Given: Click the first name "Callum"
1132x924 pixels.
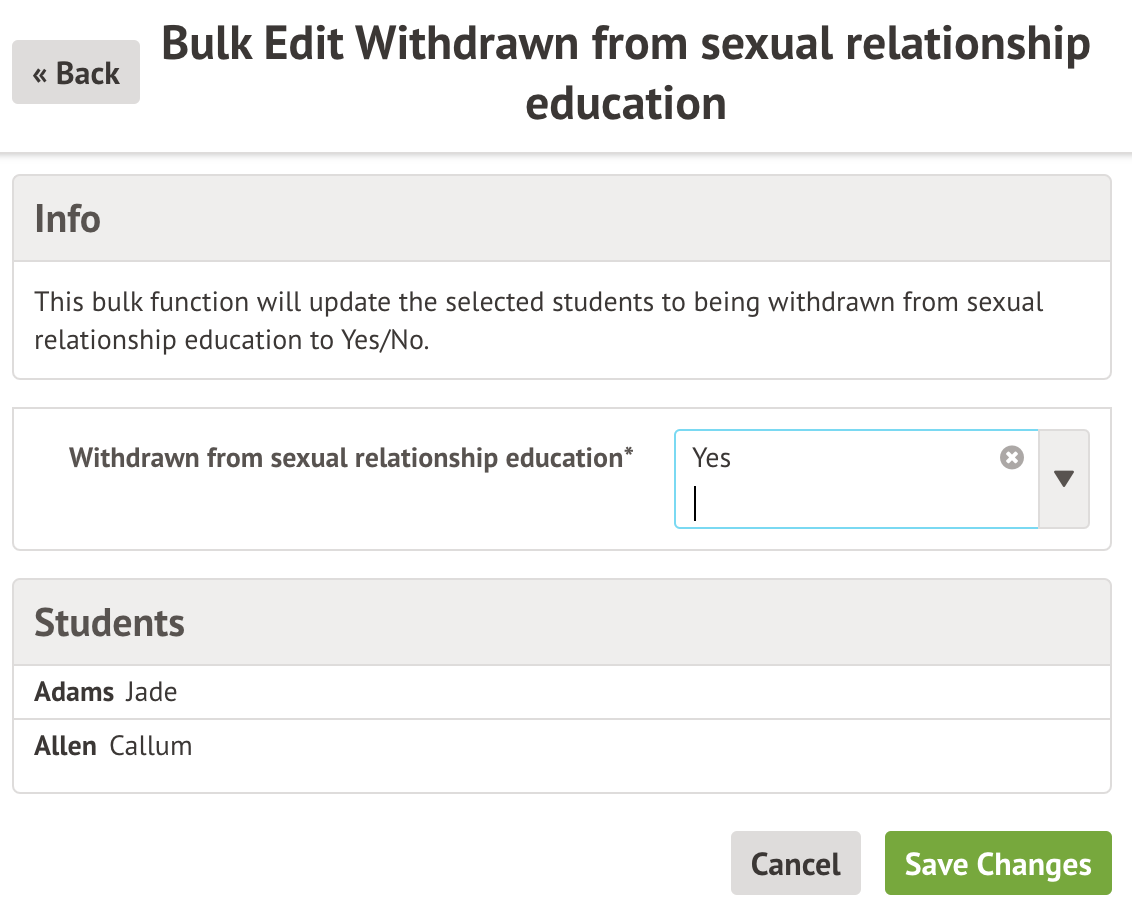Looking at the screenshot, I should (151, 746).
